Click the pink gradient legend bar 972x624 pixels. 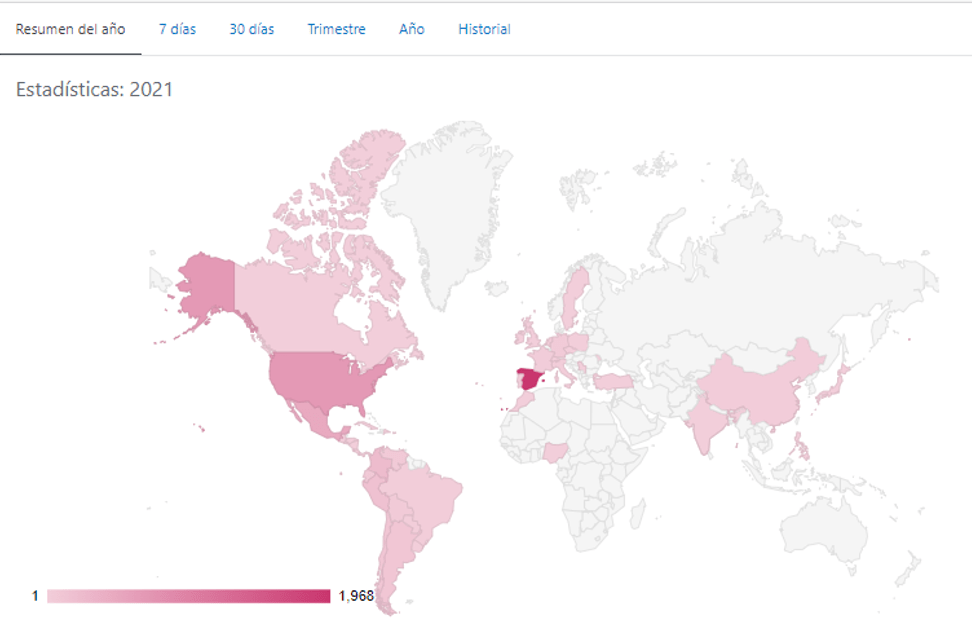coord(188,596)
